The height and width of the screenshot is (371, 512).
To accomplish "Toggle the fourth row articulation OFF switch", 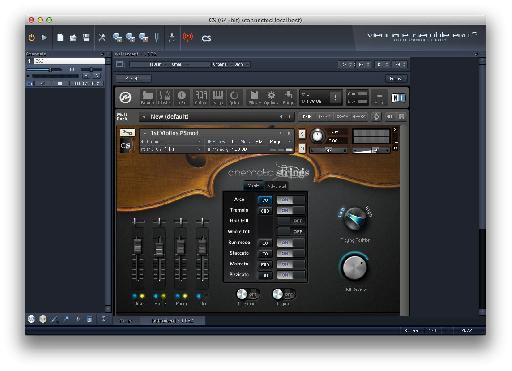I will click(x=290, y=231).
